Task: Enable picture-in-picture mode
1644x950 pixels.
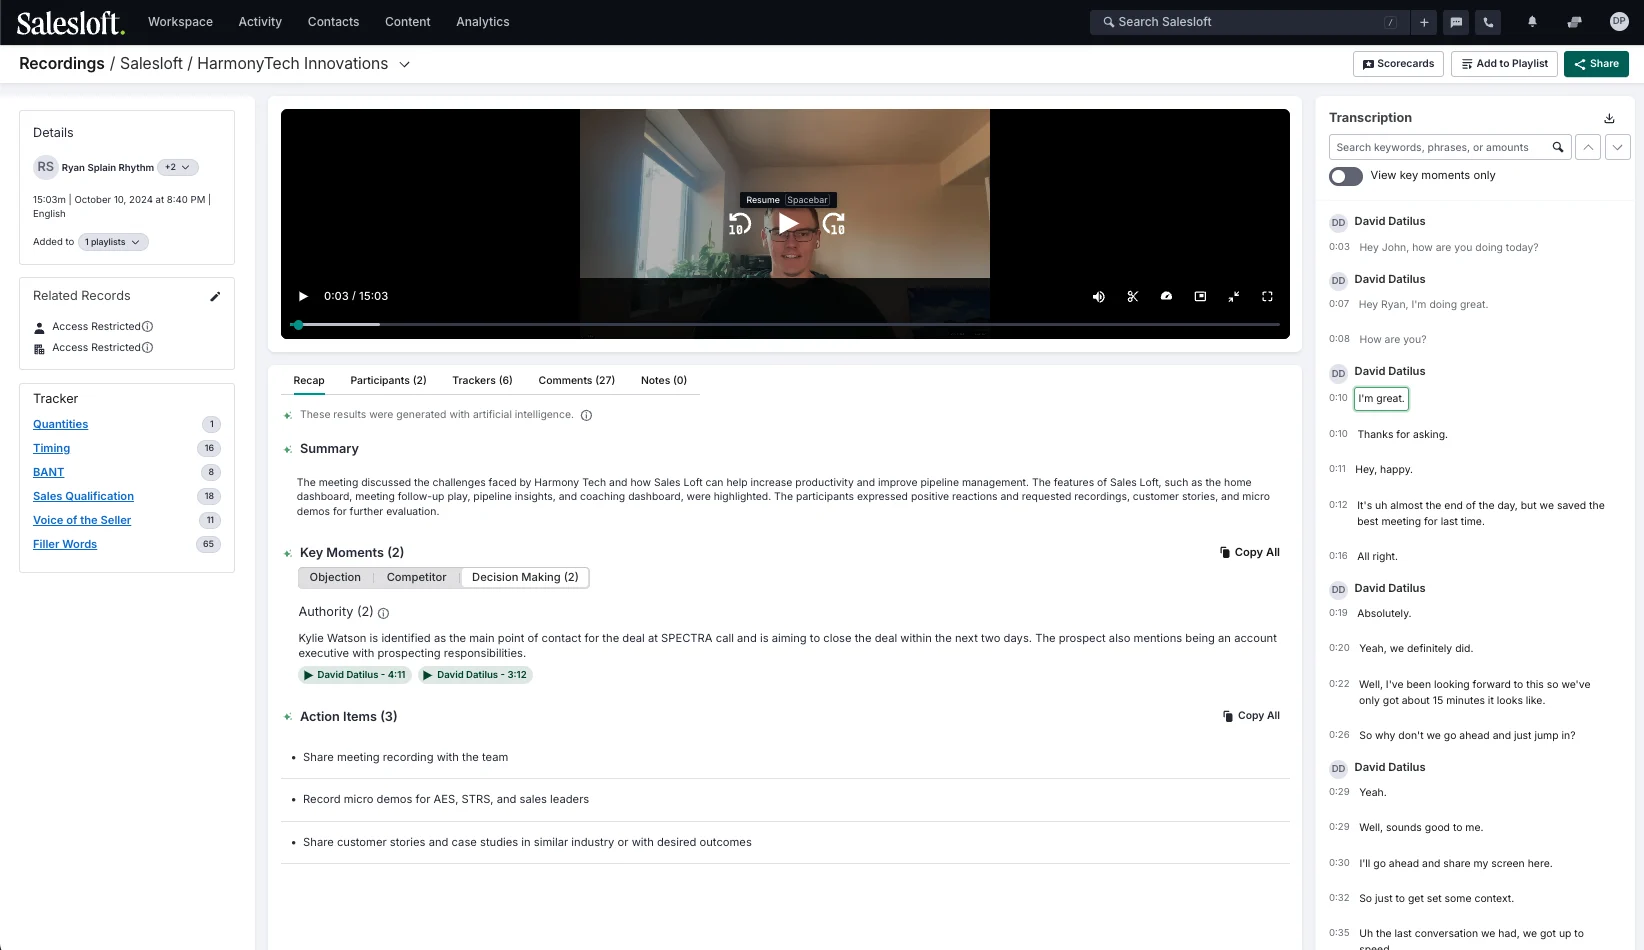Action: click(x=1200, y=296)
